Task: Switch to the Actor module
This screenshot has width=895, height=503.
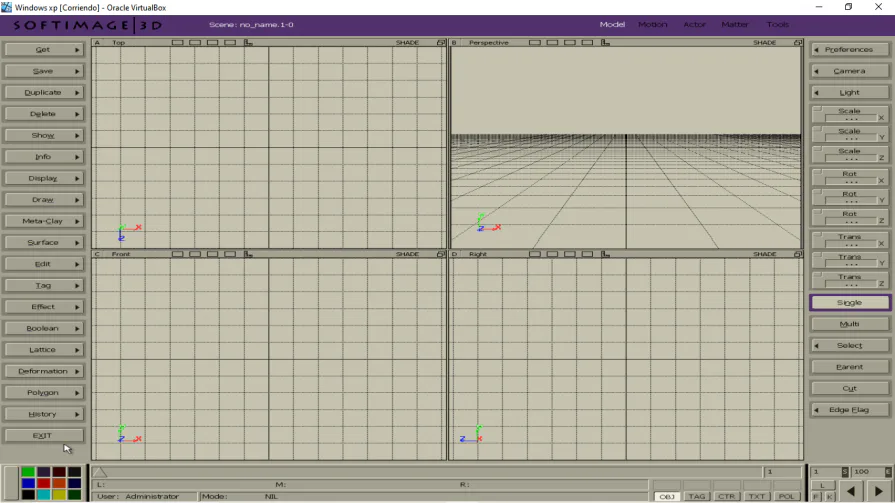Action: 695,25
